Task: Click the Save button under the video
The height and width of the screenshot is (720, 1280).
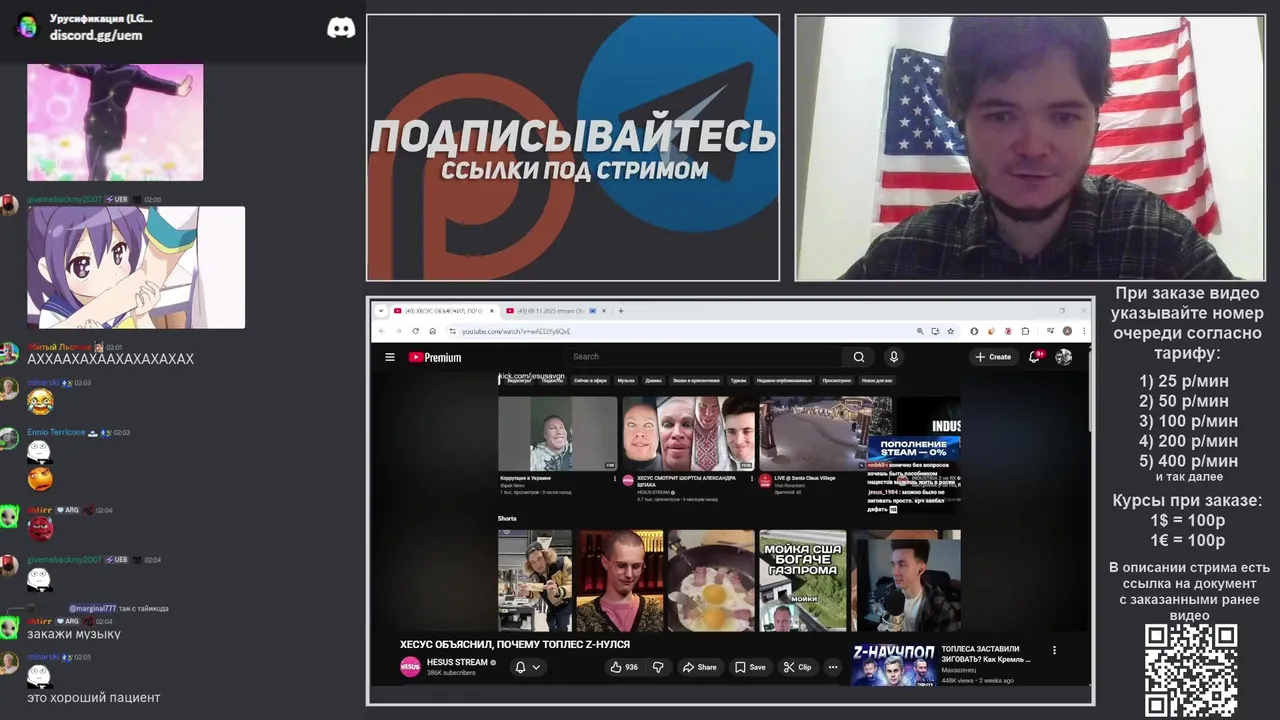Action: pyautogui.click(x=750, y=667)
